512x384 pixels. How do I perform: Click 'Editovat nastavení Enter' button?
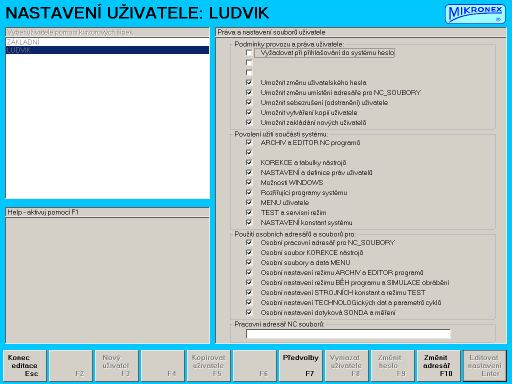[485, 365]
